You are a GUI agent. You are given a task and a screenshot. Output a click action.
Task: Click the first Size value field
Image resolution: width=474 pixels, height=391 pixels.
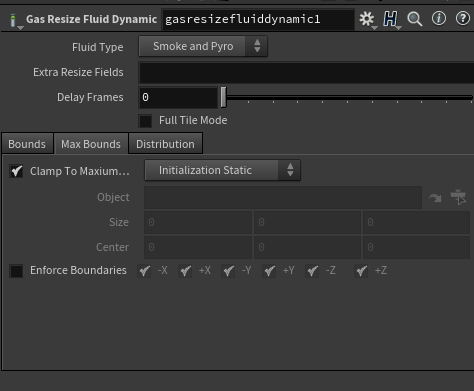tap(198, 222)
